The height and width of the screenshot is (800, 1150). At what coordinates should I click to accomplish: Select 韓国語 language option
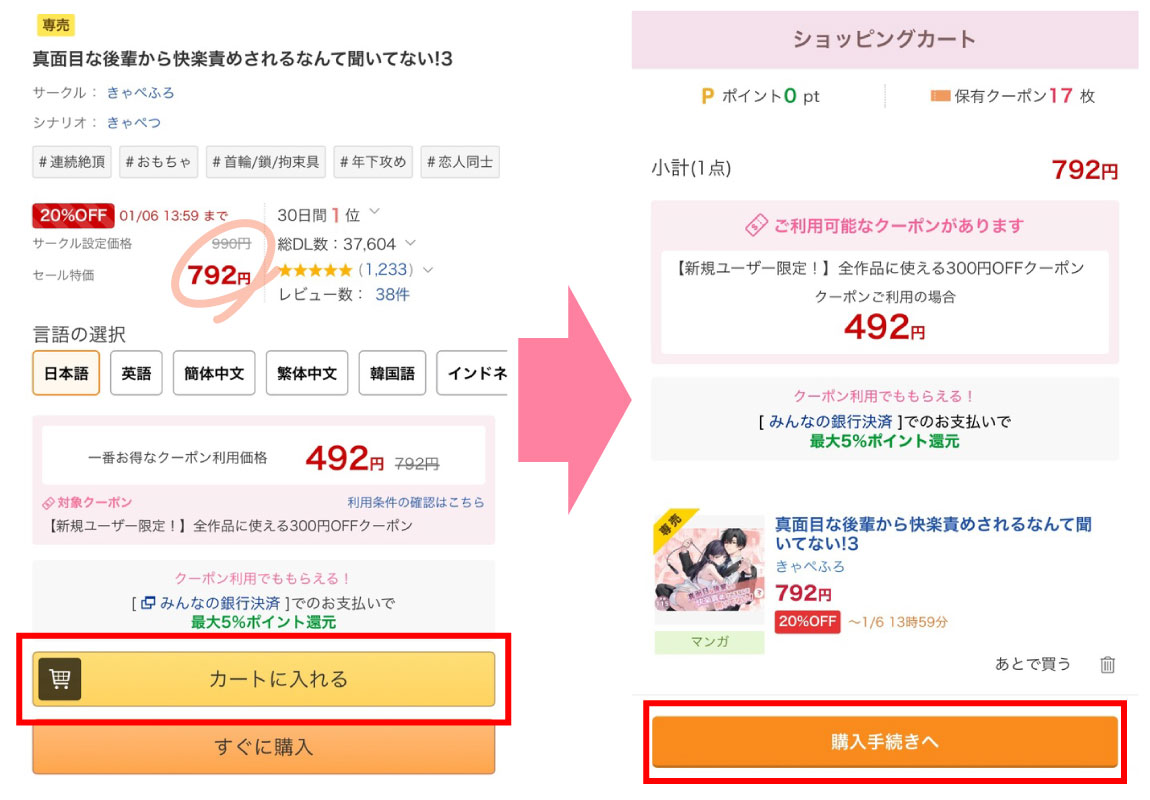(x=394, y=373)
